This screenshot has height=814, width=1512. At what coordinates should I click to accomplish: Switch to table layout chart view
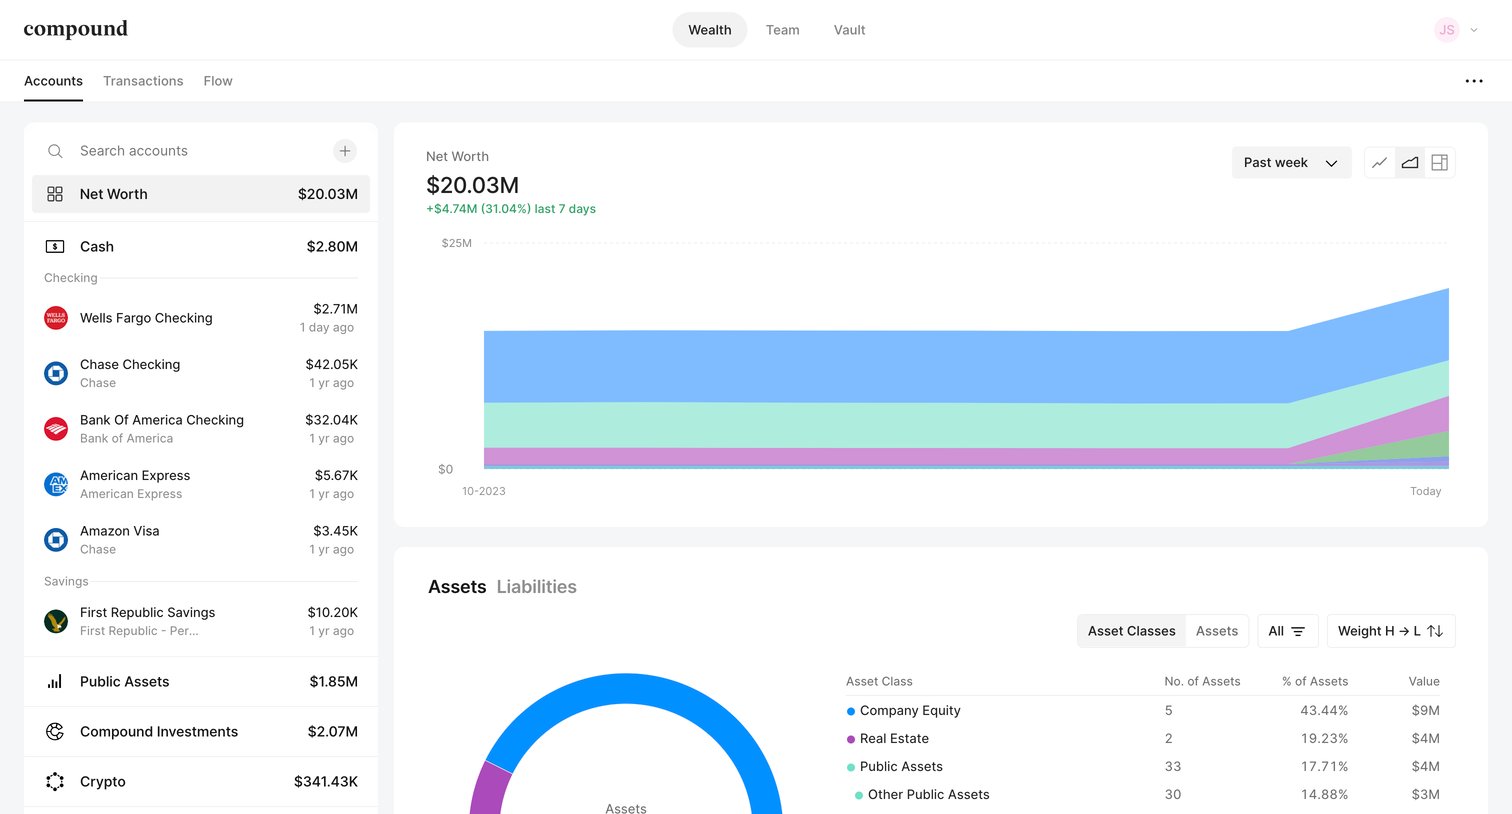[x=1440, y=163]
